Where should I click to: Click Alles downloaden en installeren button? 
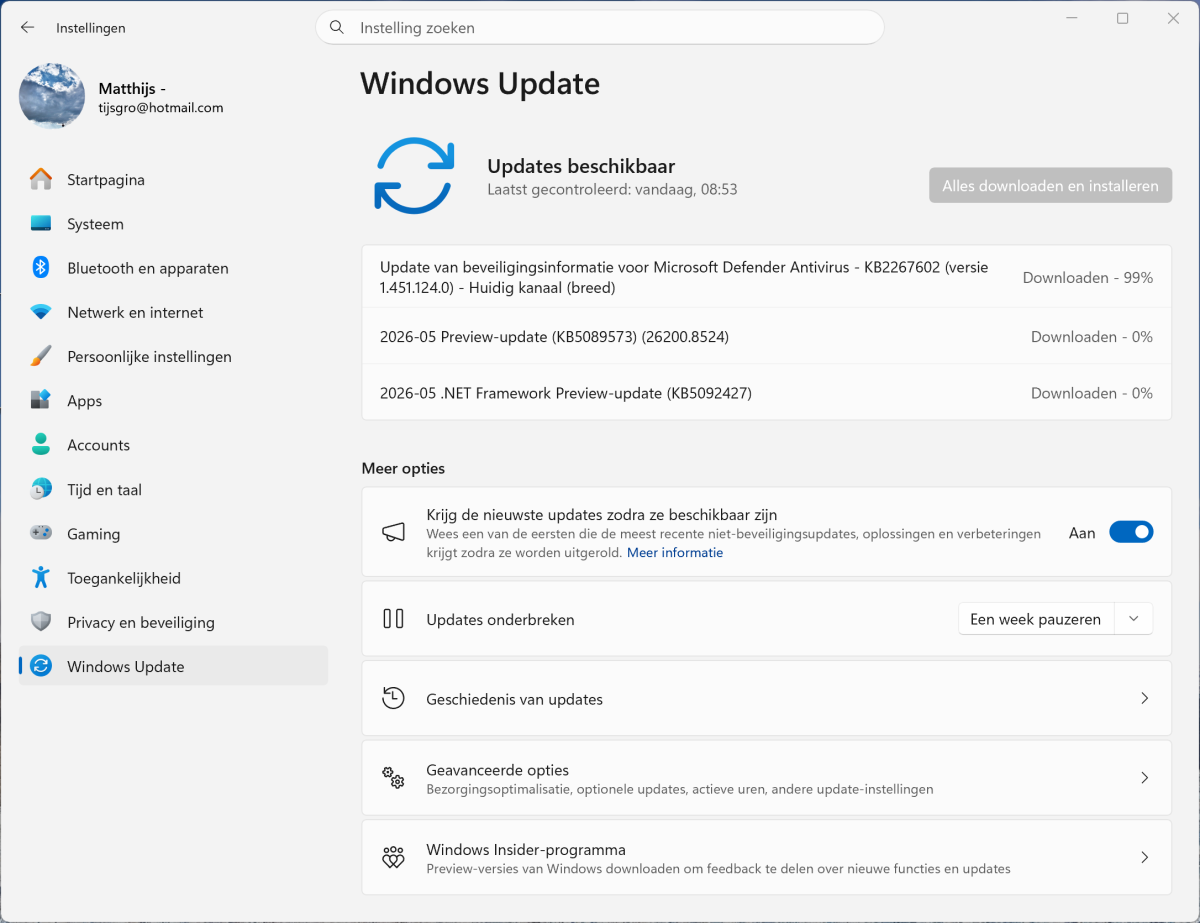tap(1050, 186)
